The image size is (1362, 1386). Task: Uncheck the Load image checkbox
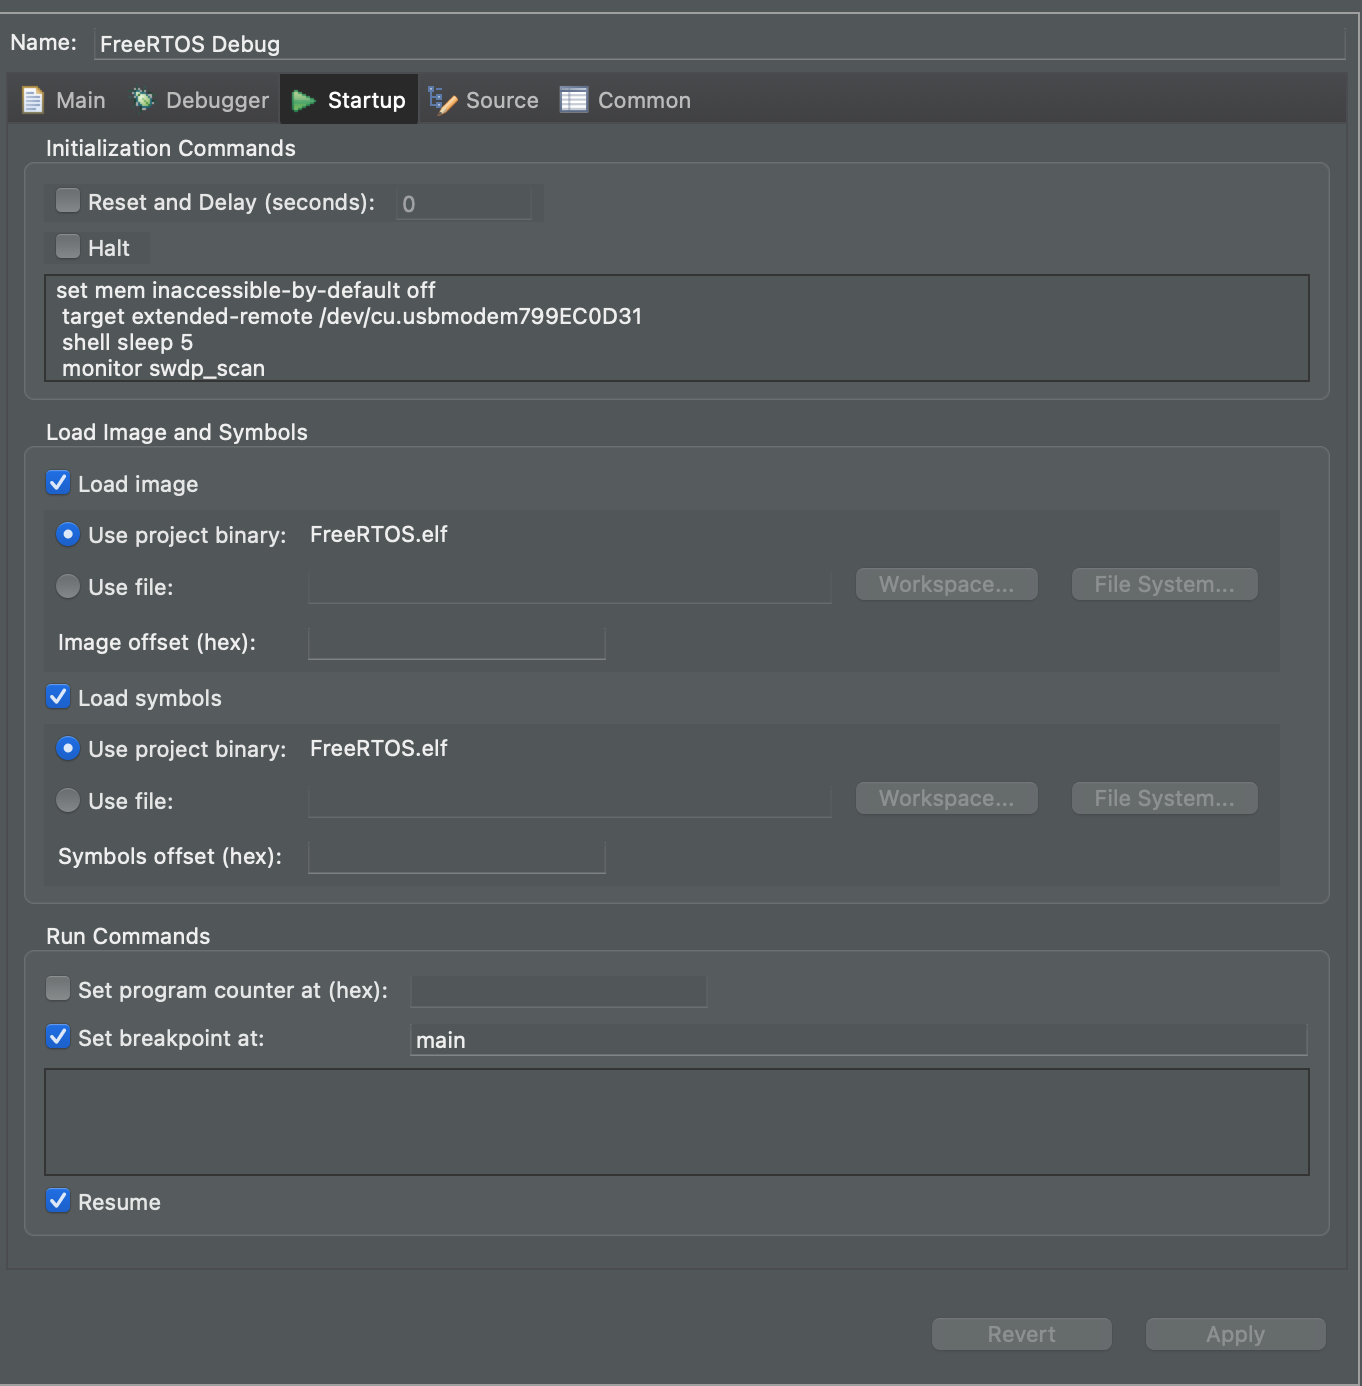(x=58, y=483)
